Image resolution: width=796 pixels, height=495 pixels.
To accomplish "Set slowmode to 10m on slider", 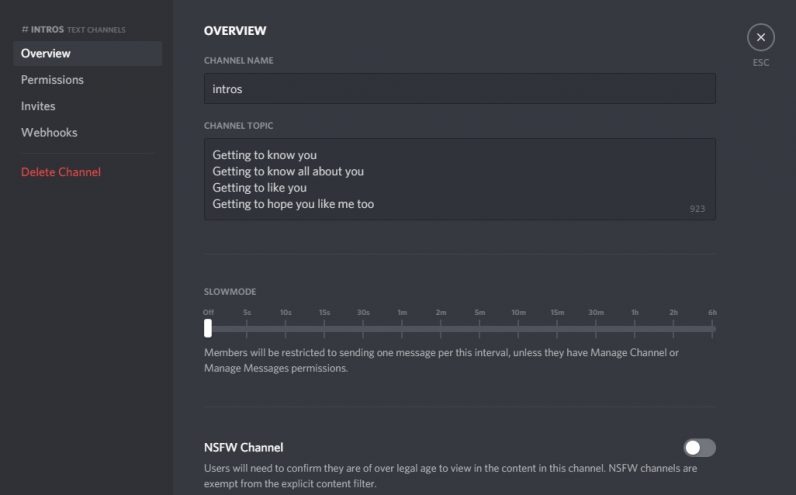I will click(x=518, y=328).
